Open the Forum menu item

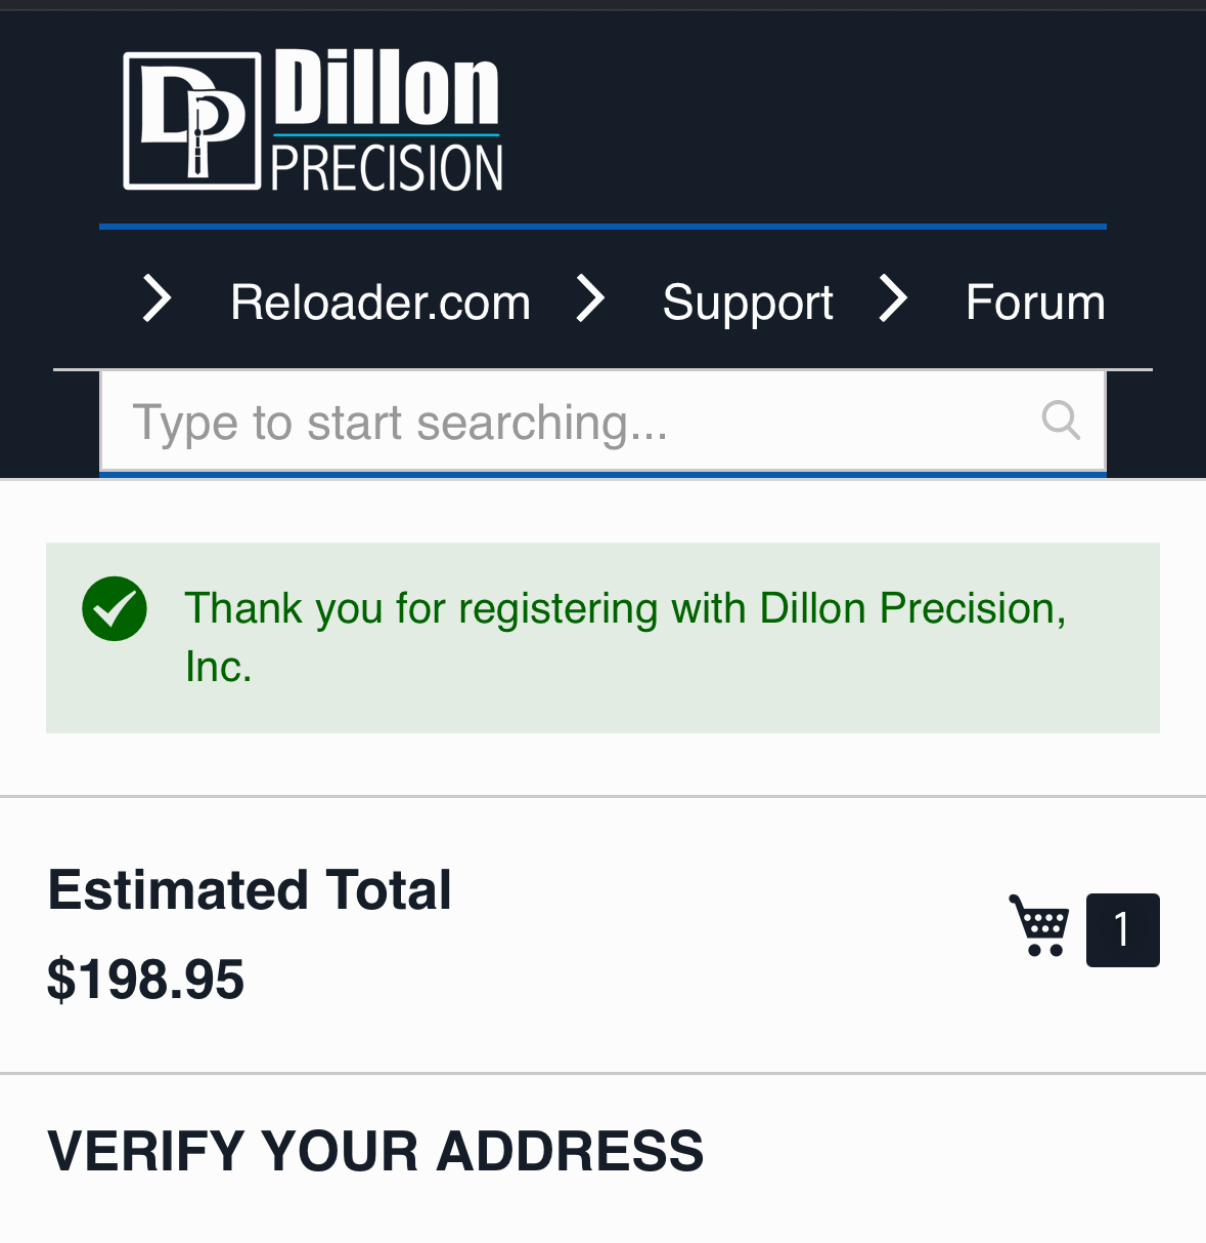coord(1035,302)
